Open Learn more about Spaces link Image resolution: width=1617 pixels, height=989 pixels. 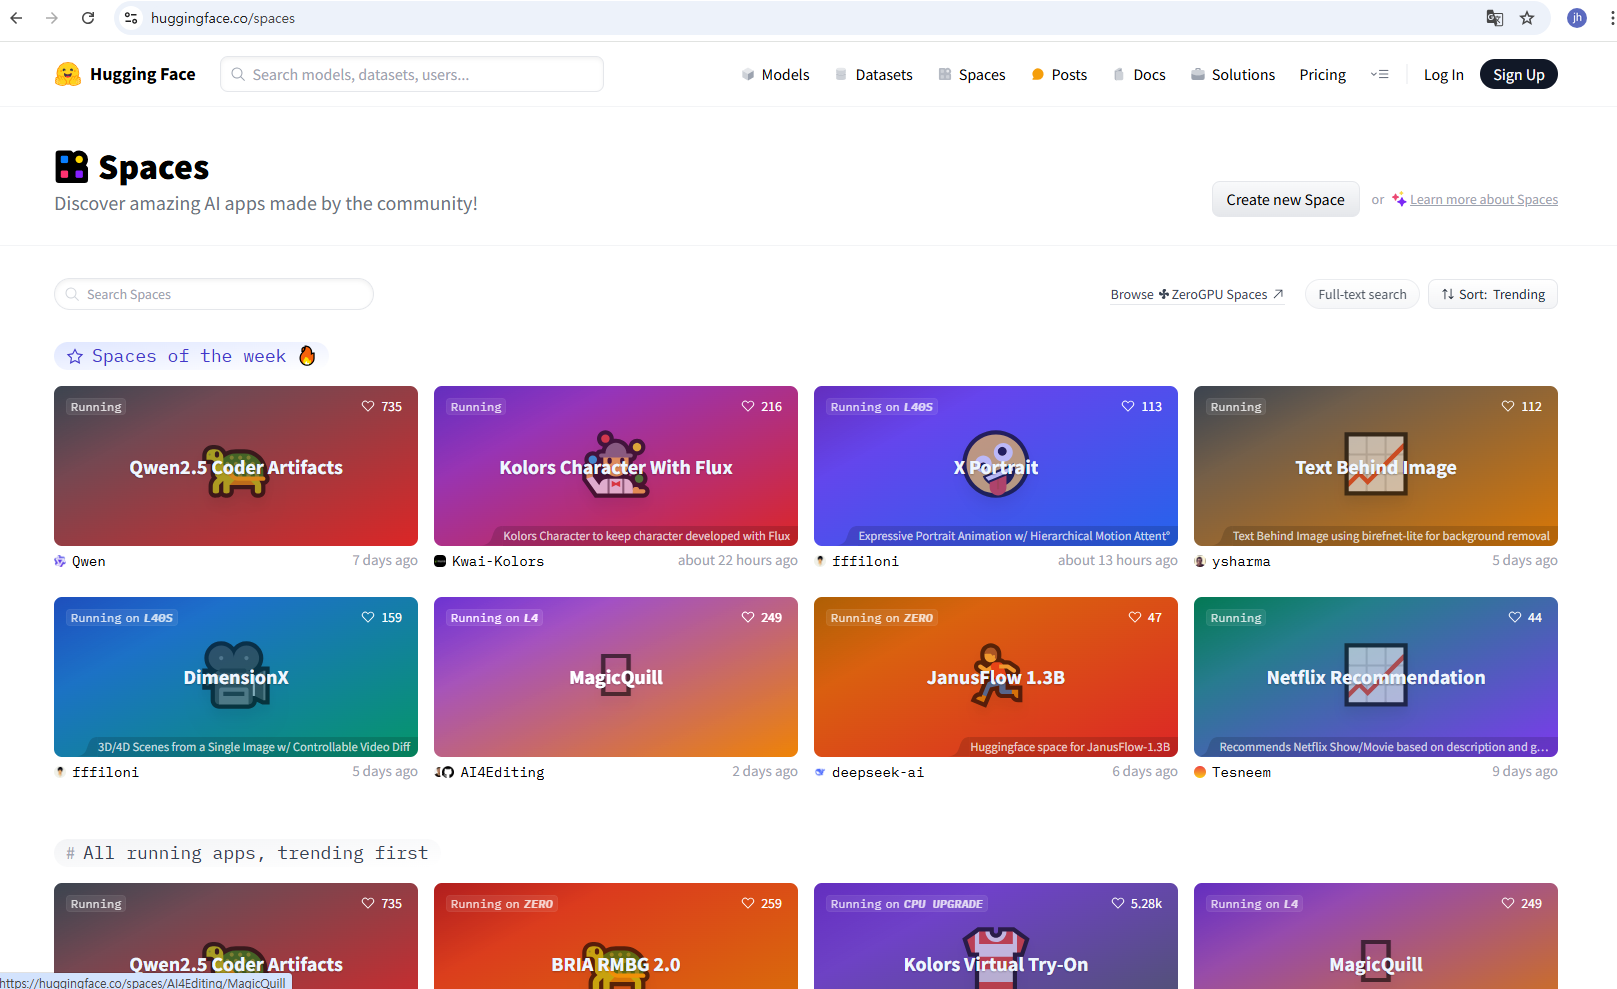click(1483, 199)
